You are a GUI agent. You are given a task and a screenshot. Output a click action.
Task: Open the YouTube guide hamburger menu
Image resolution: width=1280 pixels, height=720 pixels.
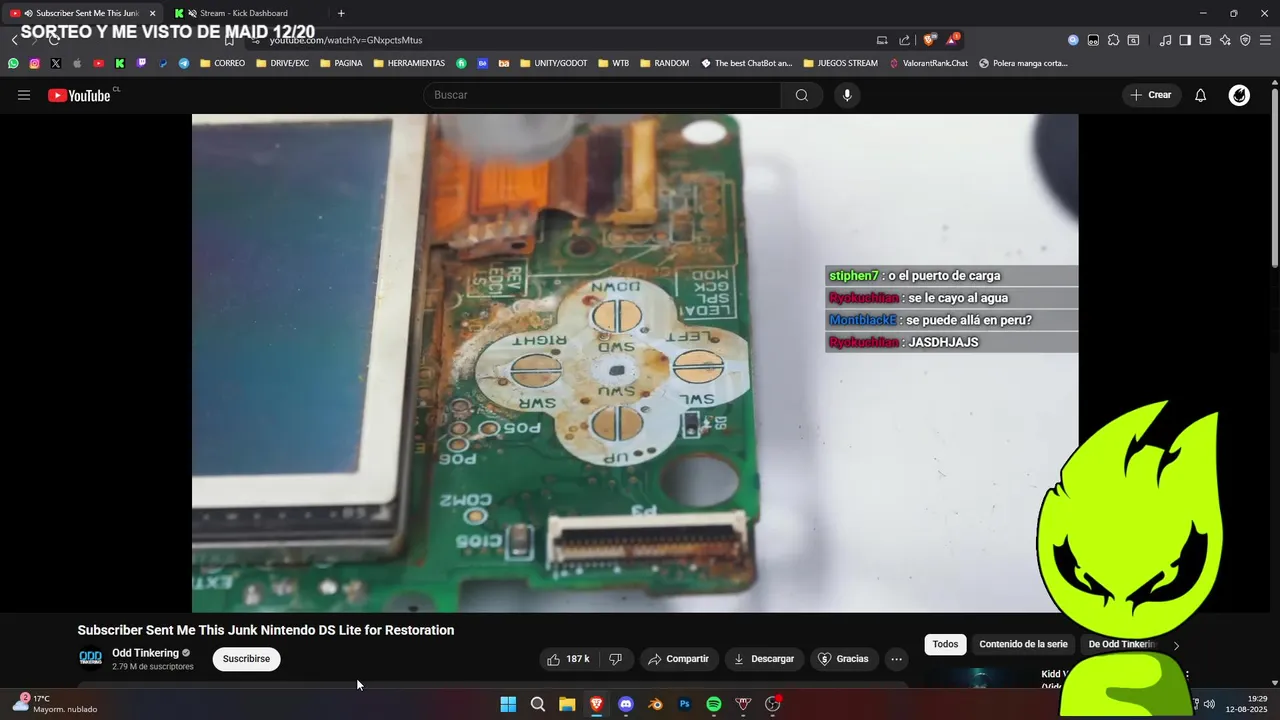(24, 95)
